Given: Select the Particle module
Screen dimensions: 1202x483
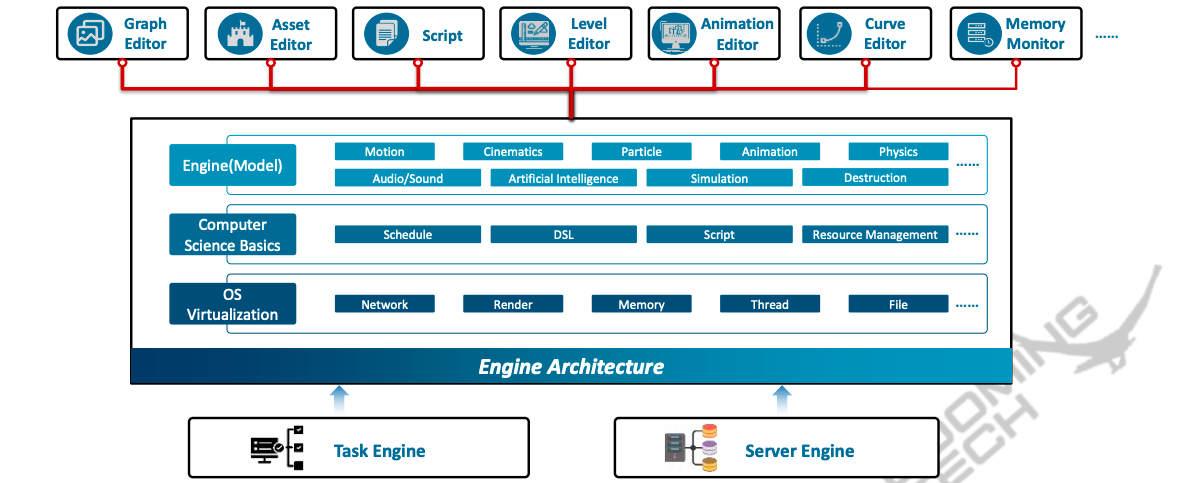Looking at the screenshot, I should [x=642, y=152].
